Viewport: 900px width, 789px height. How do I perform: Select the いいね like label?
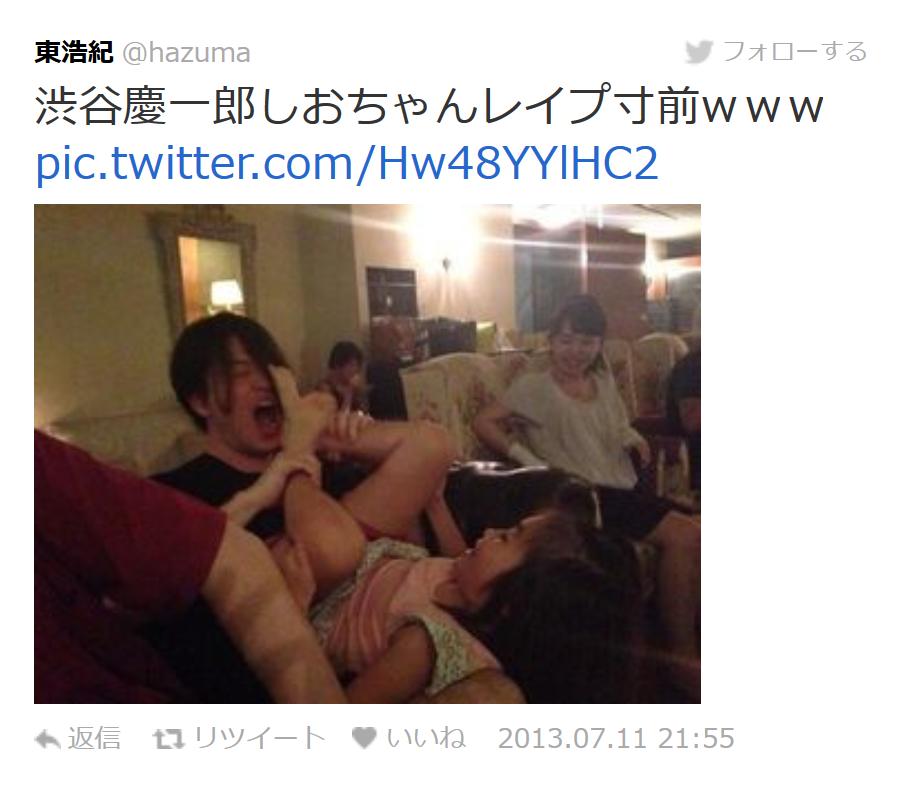[x=426, y=739]
